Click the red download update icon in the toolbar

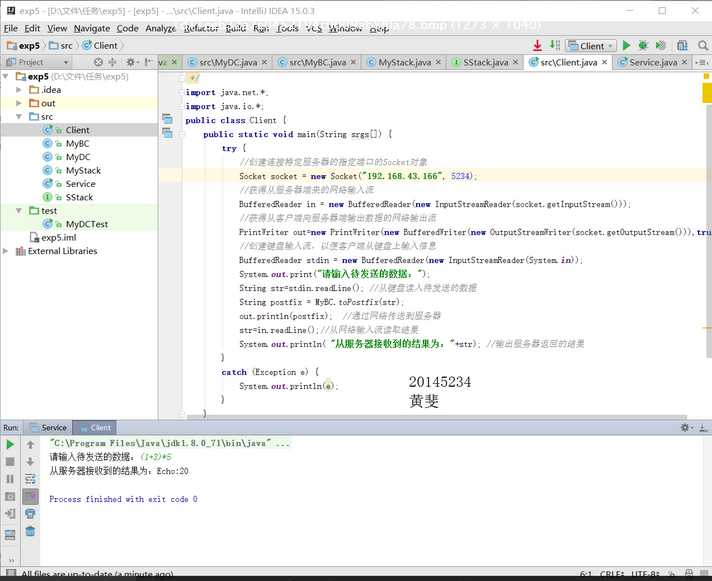(537, 45)
